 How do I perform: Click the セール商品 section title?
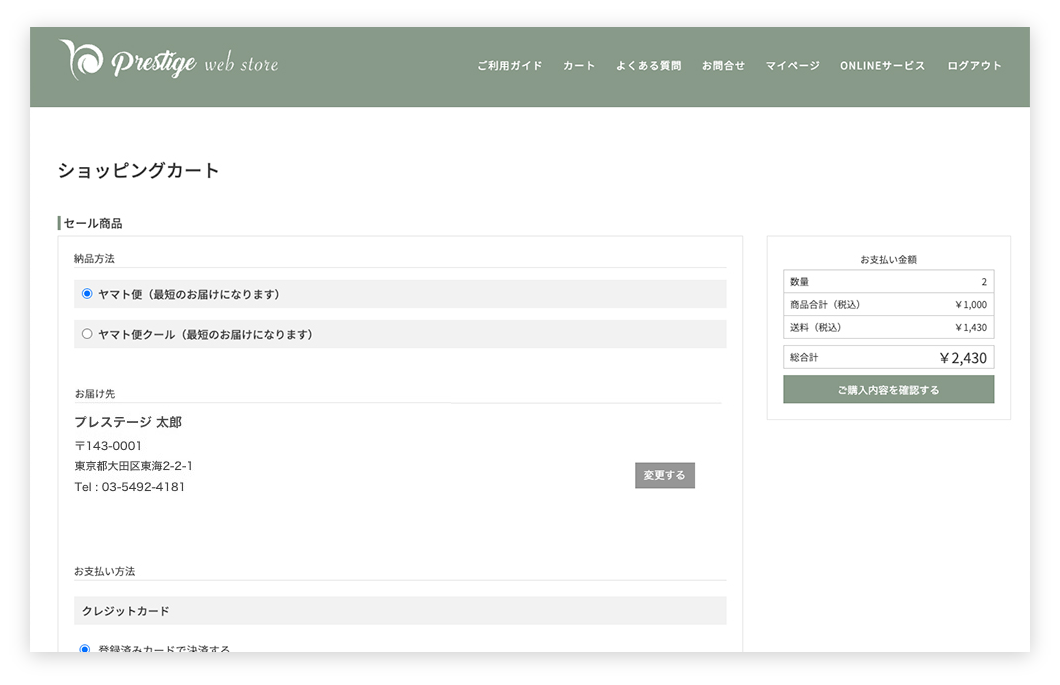click(93, 223)
